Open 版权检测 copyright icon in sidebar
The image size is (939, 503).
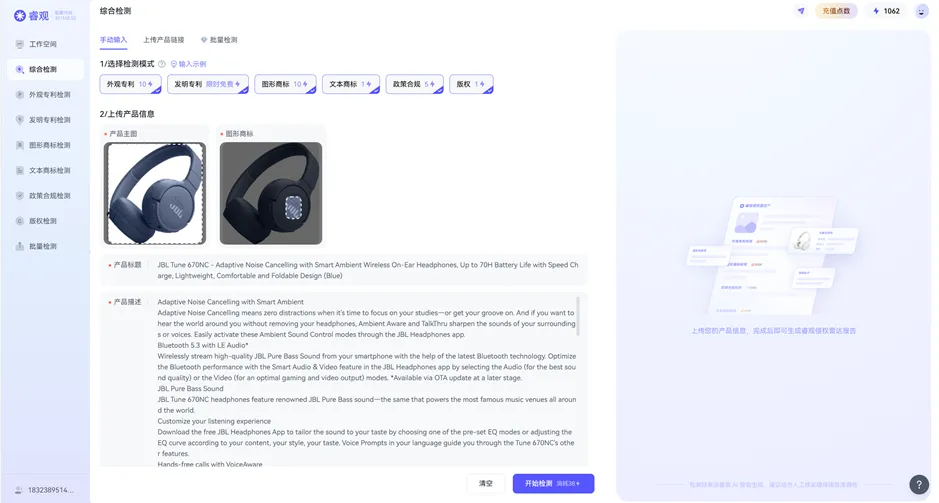(x=20, y=221)
